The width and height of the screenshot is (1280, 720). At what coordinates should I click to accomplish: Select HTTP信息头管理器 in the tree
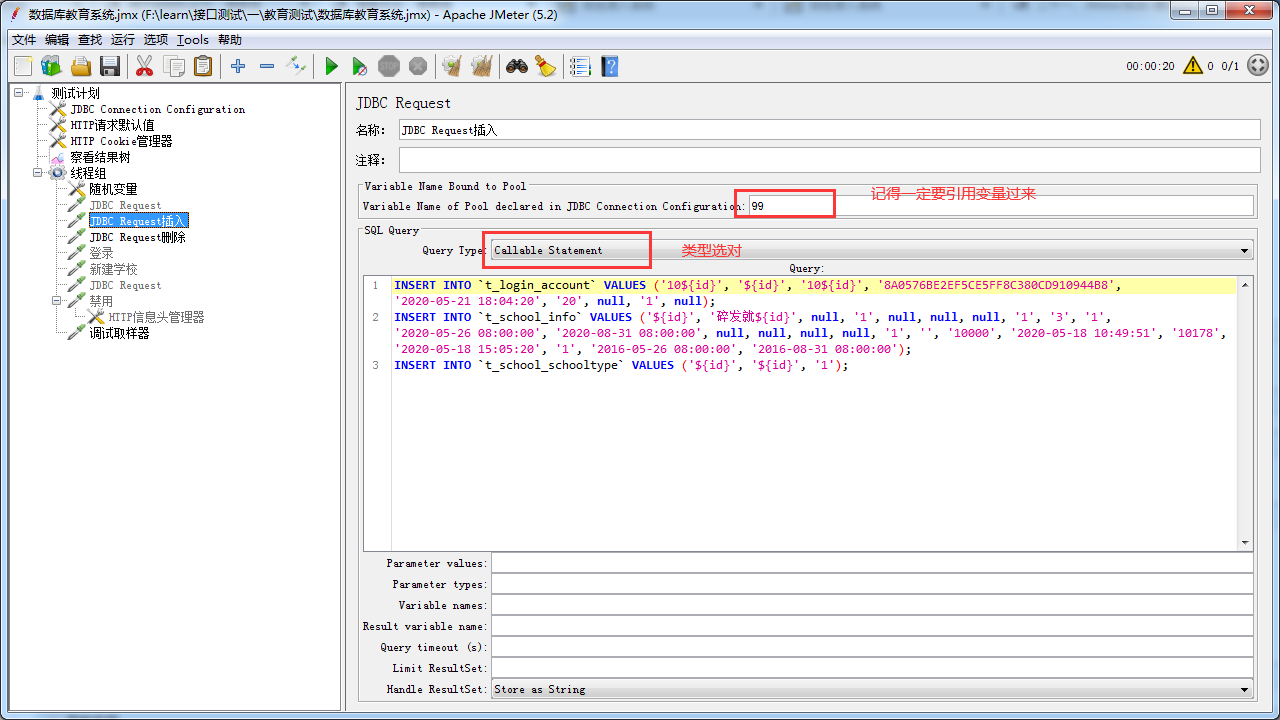pyautogui.click(x=156, y=317)
